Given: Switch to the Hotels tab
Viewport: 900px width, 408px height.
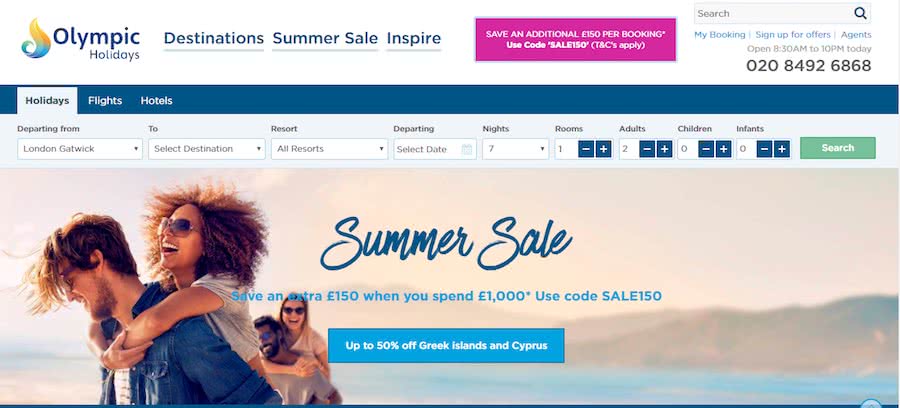Looking at the screenshot, I should (x=156, y=100).
